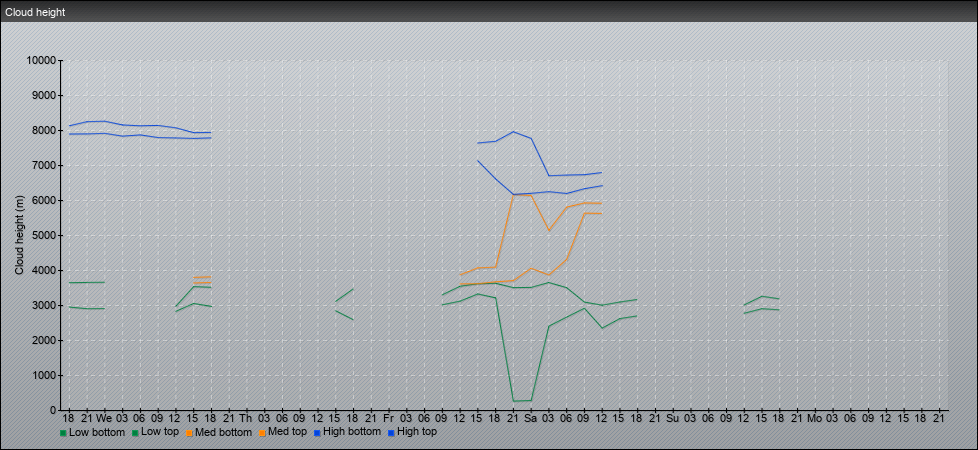Click the Cloud height panel title
978x450 pixels.
35,12
